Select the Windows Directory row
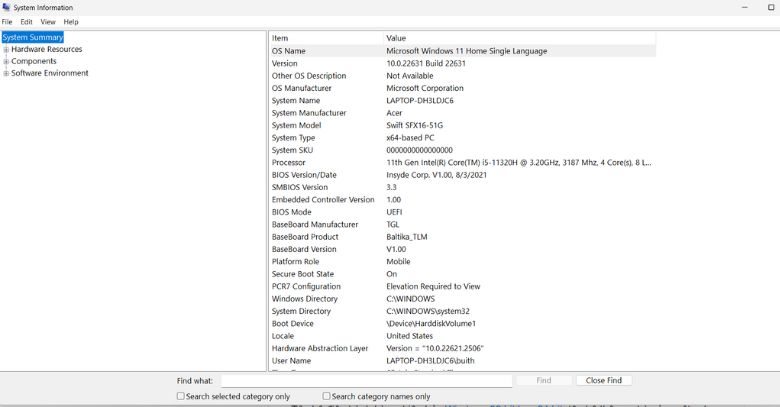 463,299
